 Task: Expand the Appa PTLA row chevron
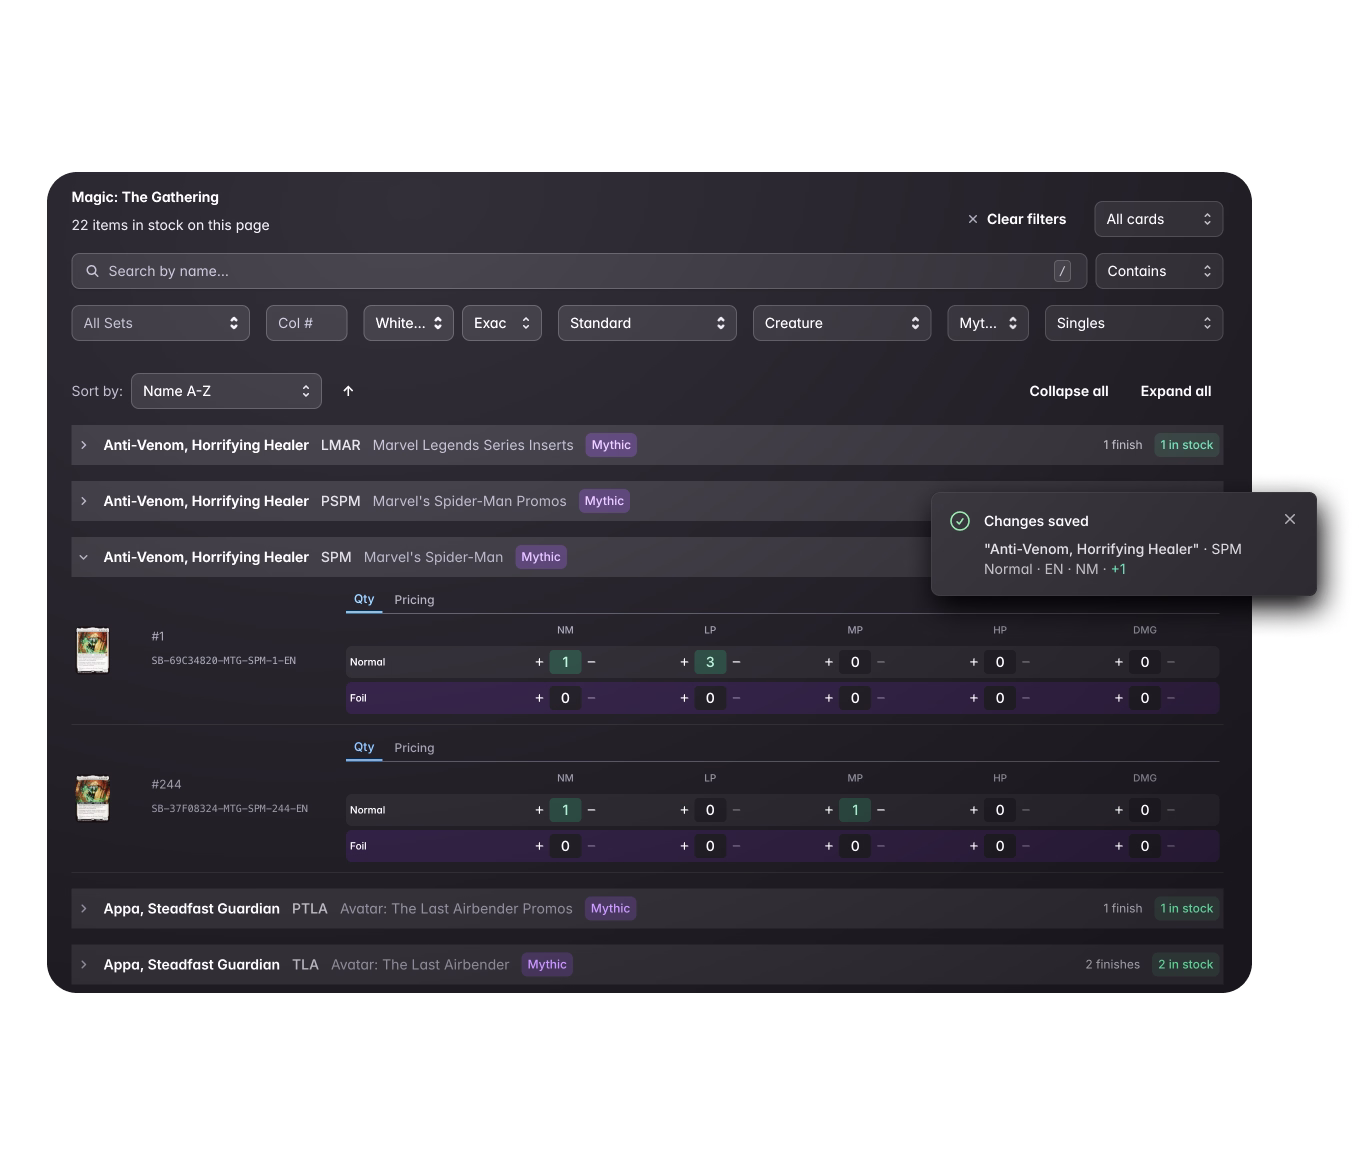click(84, 909)
